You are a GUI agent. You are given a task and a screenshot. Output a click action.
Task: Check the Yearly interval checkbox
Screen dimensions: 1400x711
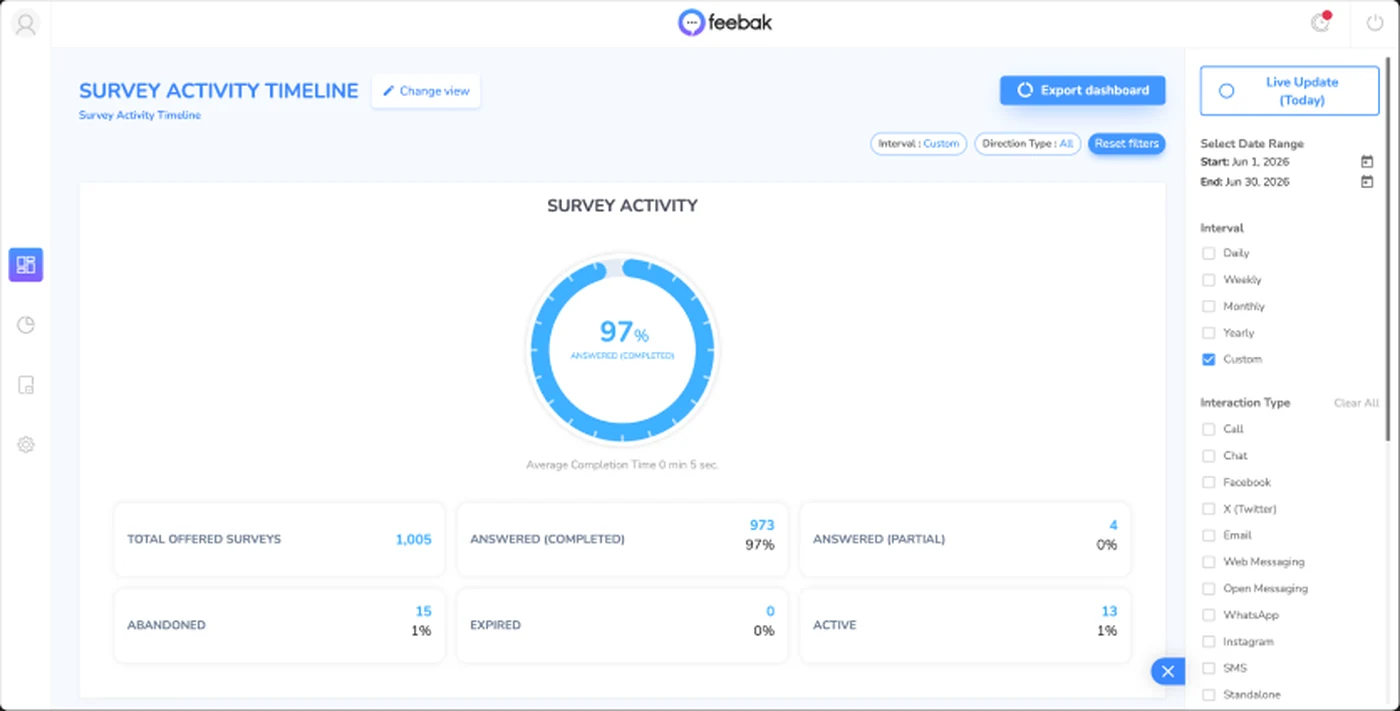tap(1209, 333)
